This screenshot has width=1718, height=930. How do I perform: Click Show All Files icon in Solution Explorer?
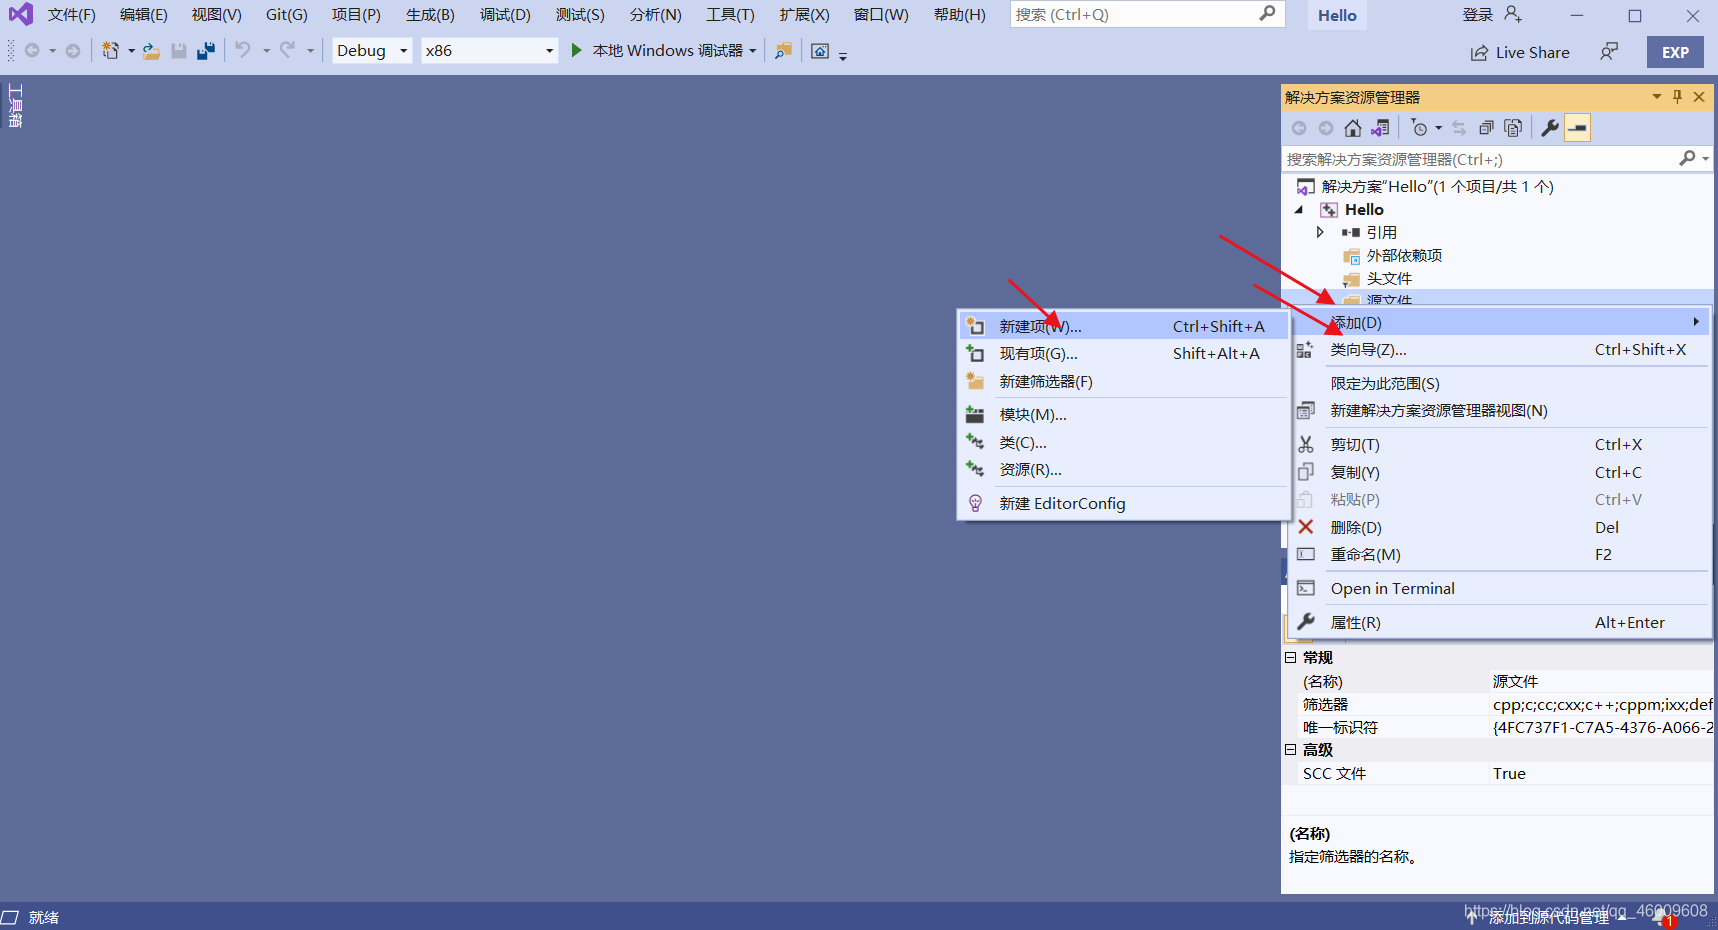click(1513, 128)
